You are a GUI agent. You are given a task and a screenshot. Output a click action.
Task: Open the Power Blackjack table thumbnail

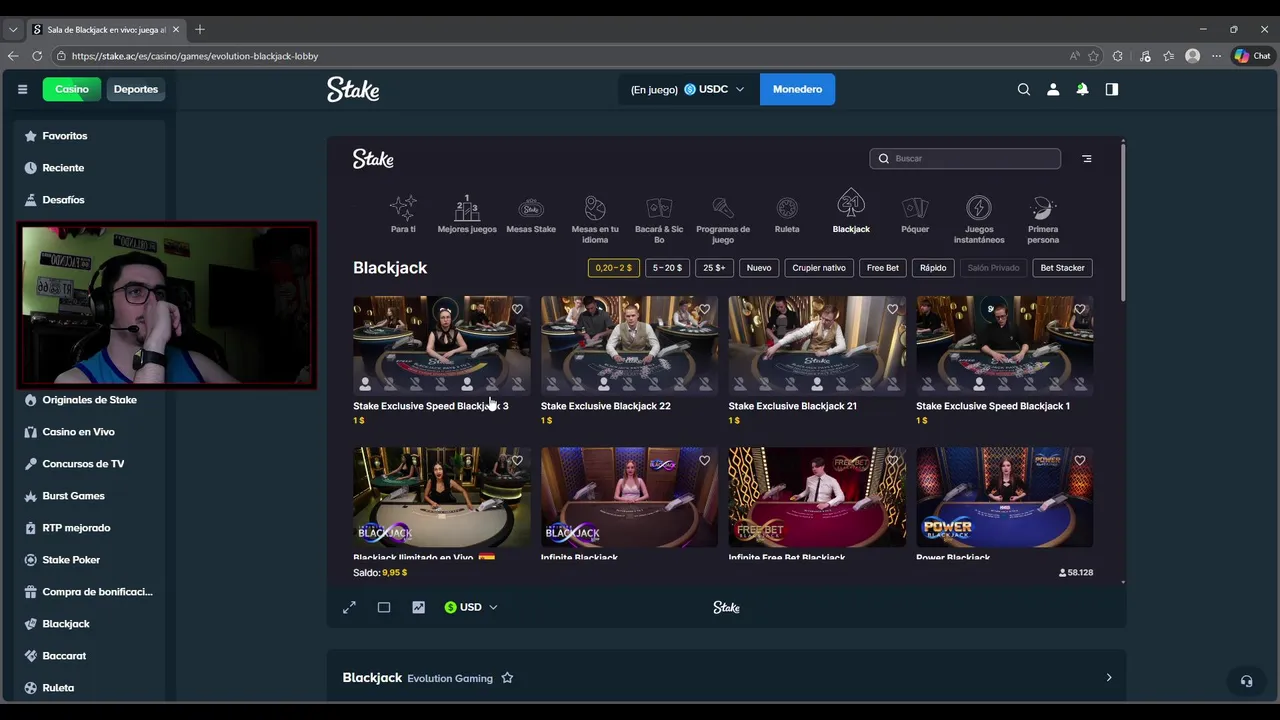[1004, 497]
